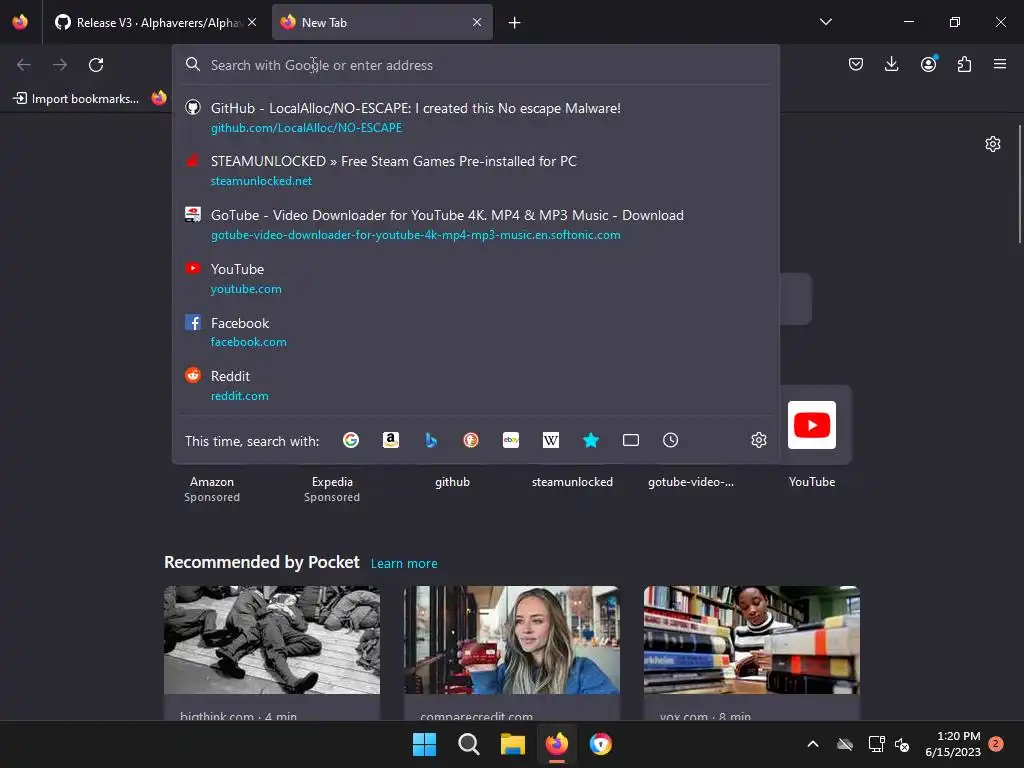Open vox.com Pocket story thumbnail
The height and width of the screenshot is (768, 1024).
click(x=752, y=640)
